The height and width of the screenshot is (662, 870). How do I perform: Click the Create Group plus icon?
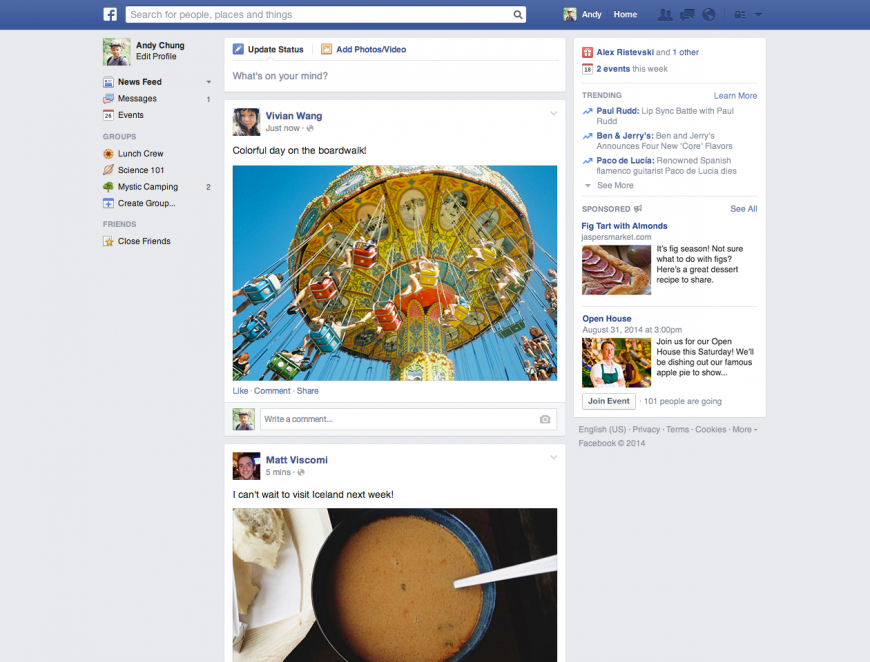coord(108,204)
